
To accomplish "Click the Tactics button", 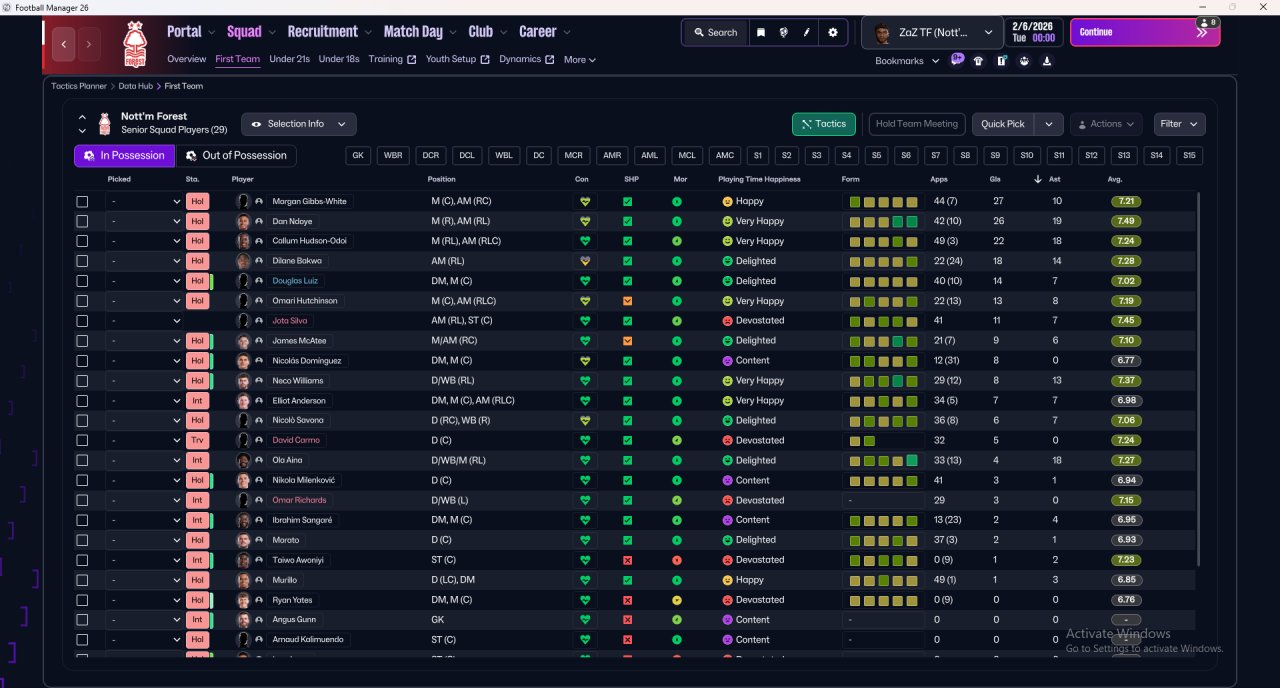I will [x=823, y=124].
